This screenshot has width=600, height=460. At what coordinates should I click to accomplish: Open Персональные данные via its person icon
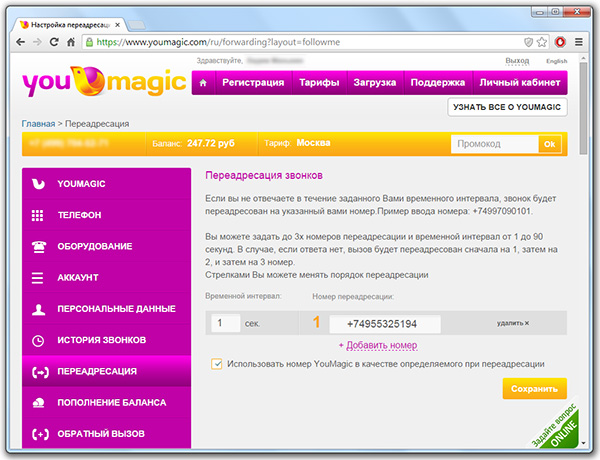38,309
